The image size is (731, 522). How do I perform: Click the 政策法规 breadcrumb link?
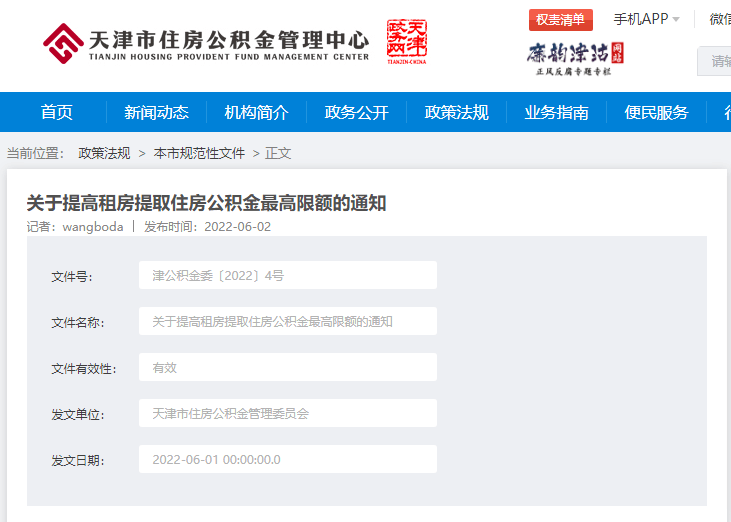pyautogui.click(x=104, y=153)
